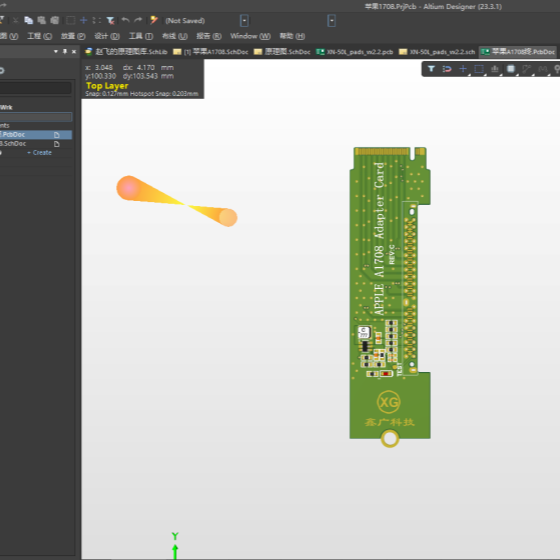Click the Undo arrow in the toolbar

click(x=125, y=20)
